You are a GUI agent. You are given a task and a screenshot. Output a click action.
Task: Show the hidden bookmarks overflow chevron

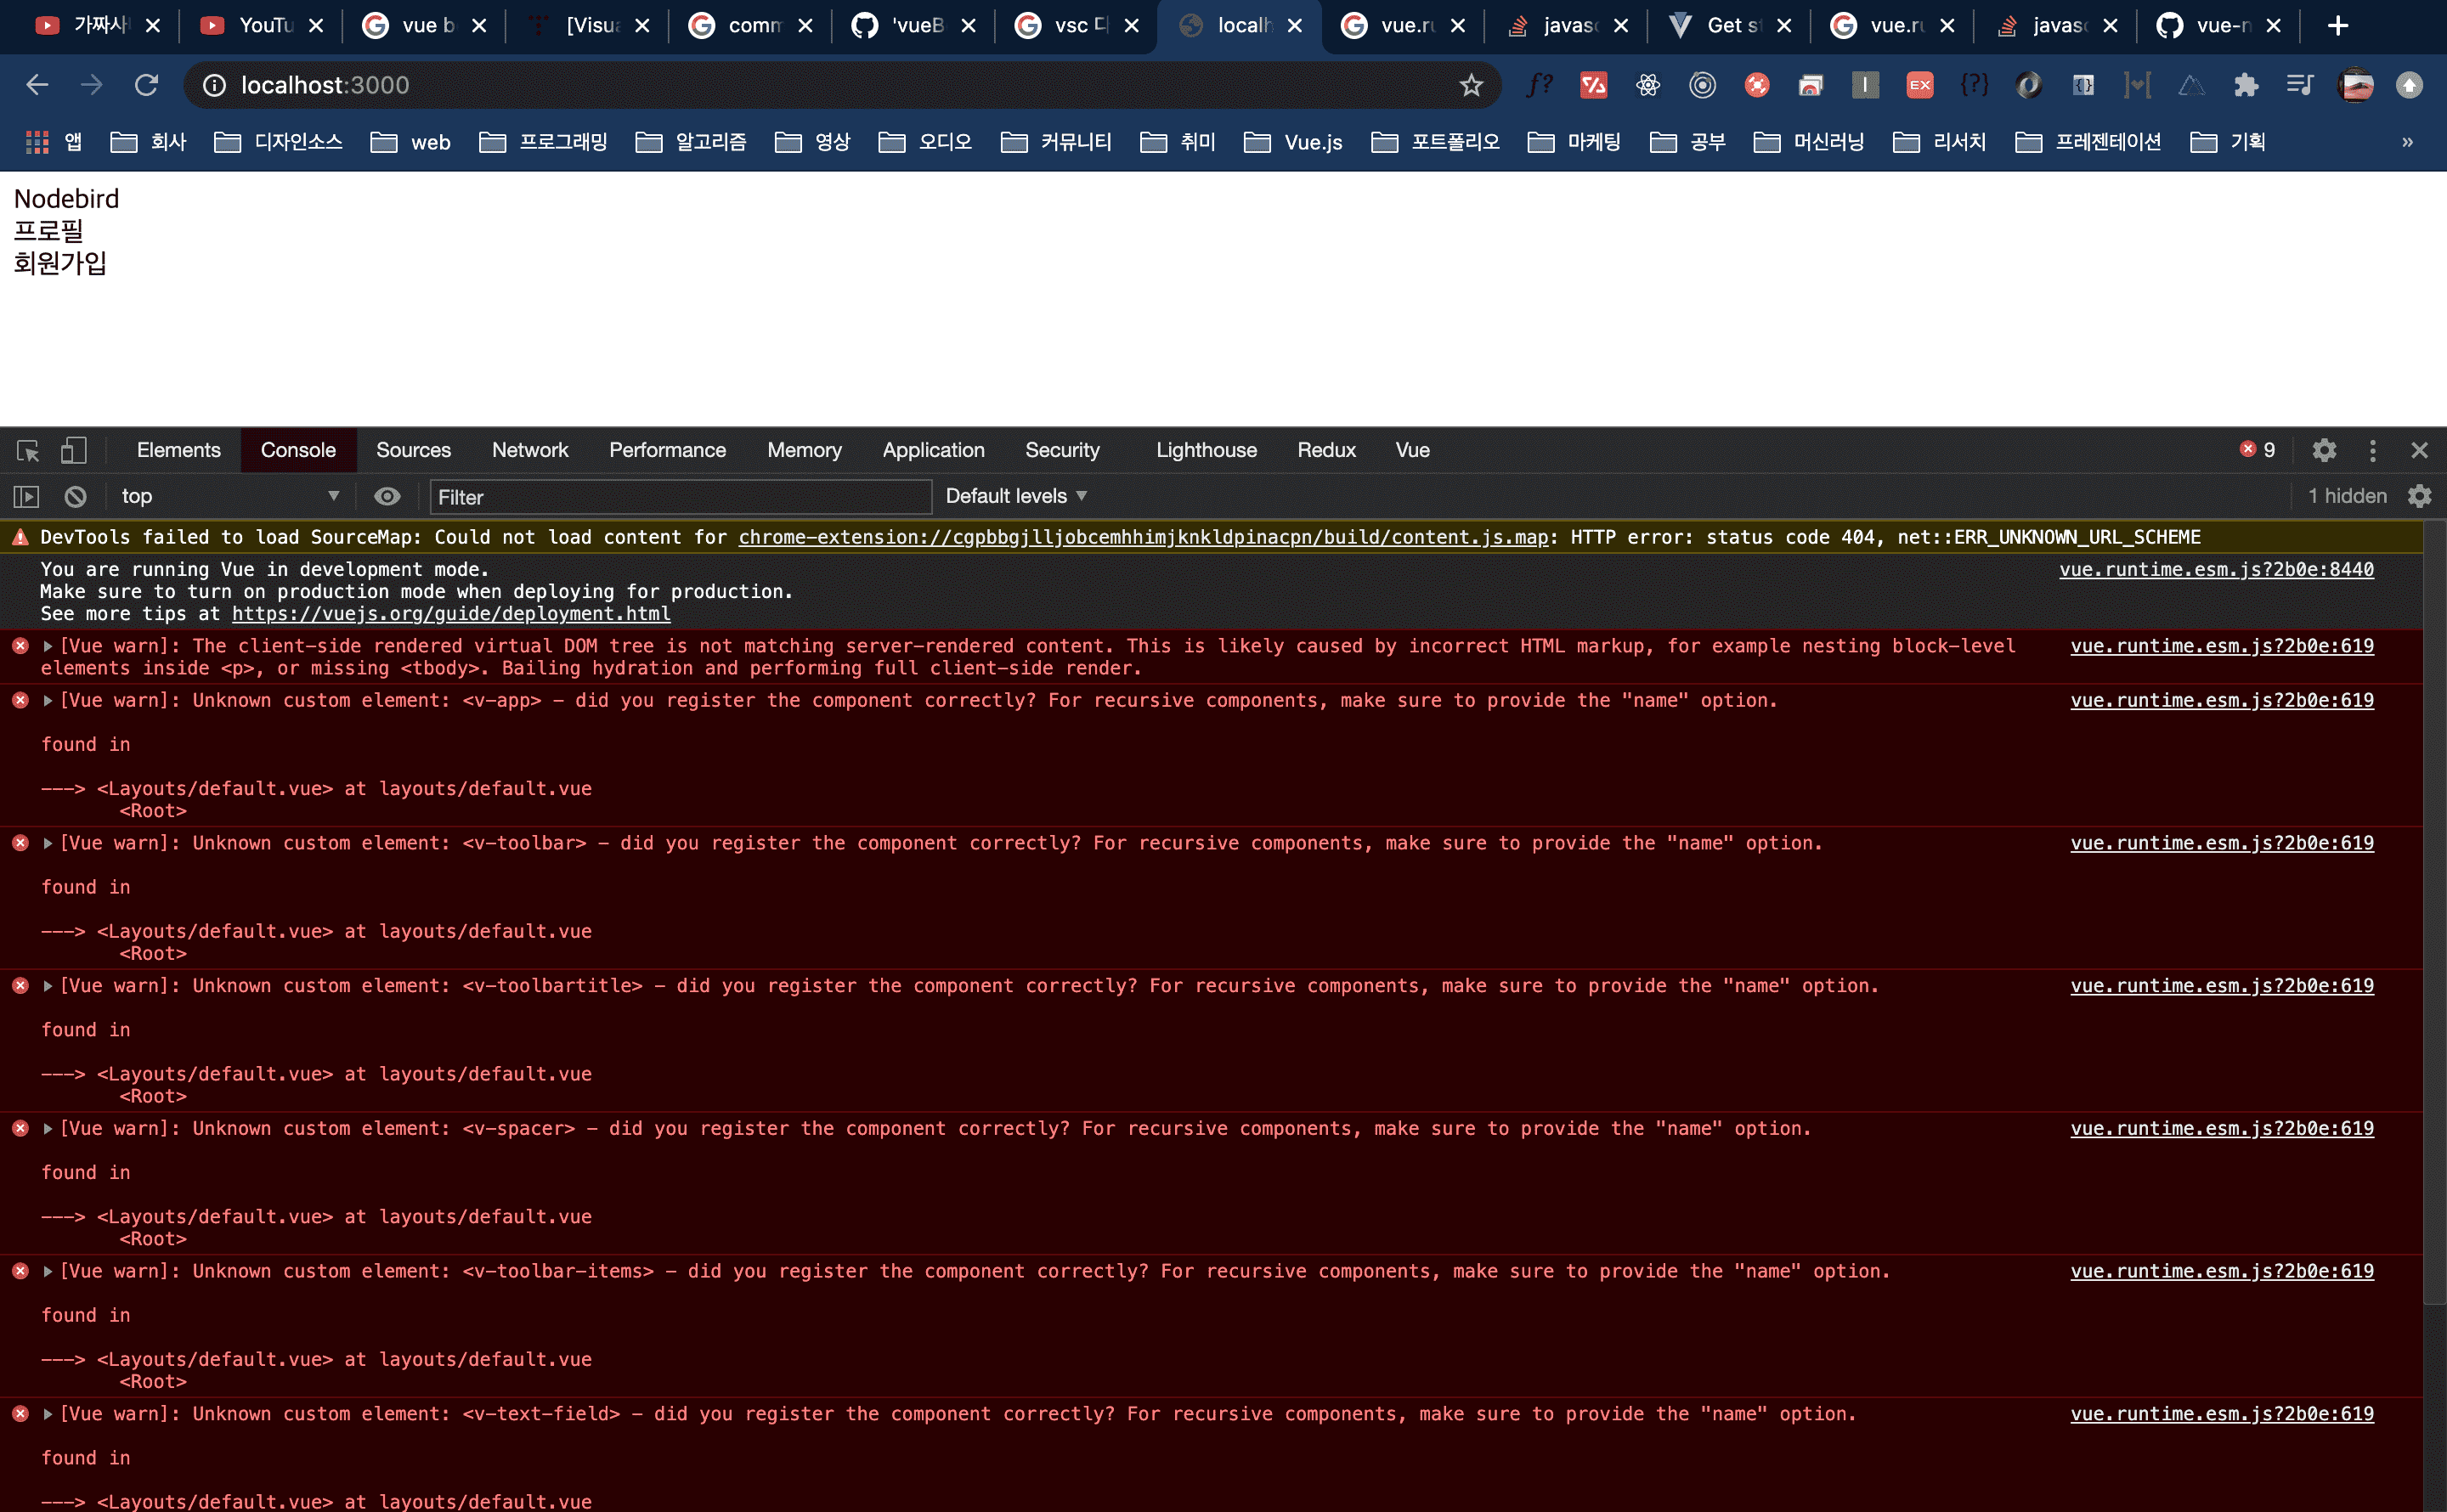pyautogui.click(x=2407, y=142)
